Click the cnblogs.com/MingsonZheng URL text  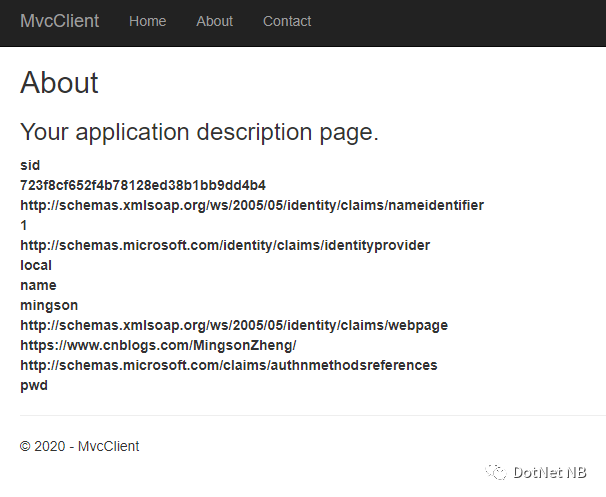pyautogui.click(x=158, y=346)
